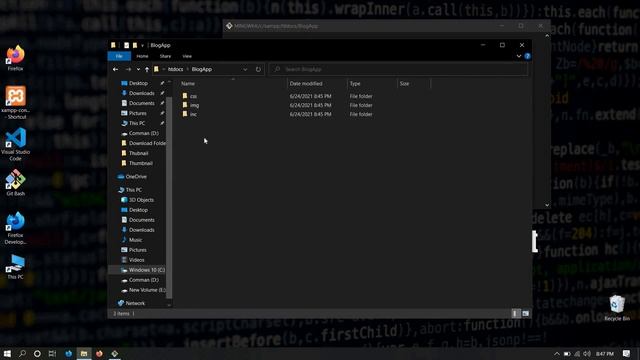
Task: Select New Volume (E:) drive
Action: pos(147,290)
